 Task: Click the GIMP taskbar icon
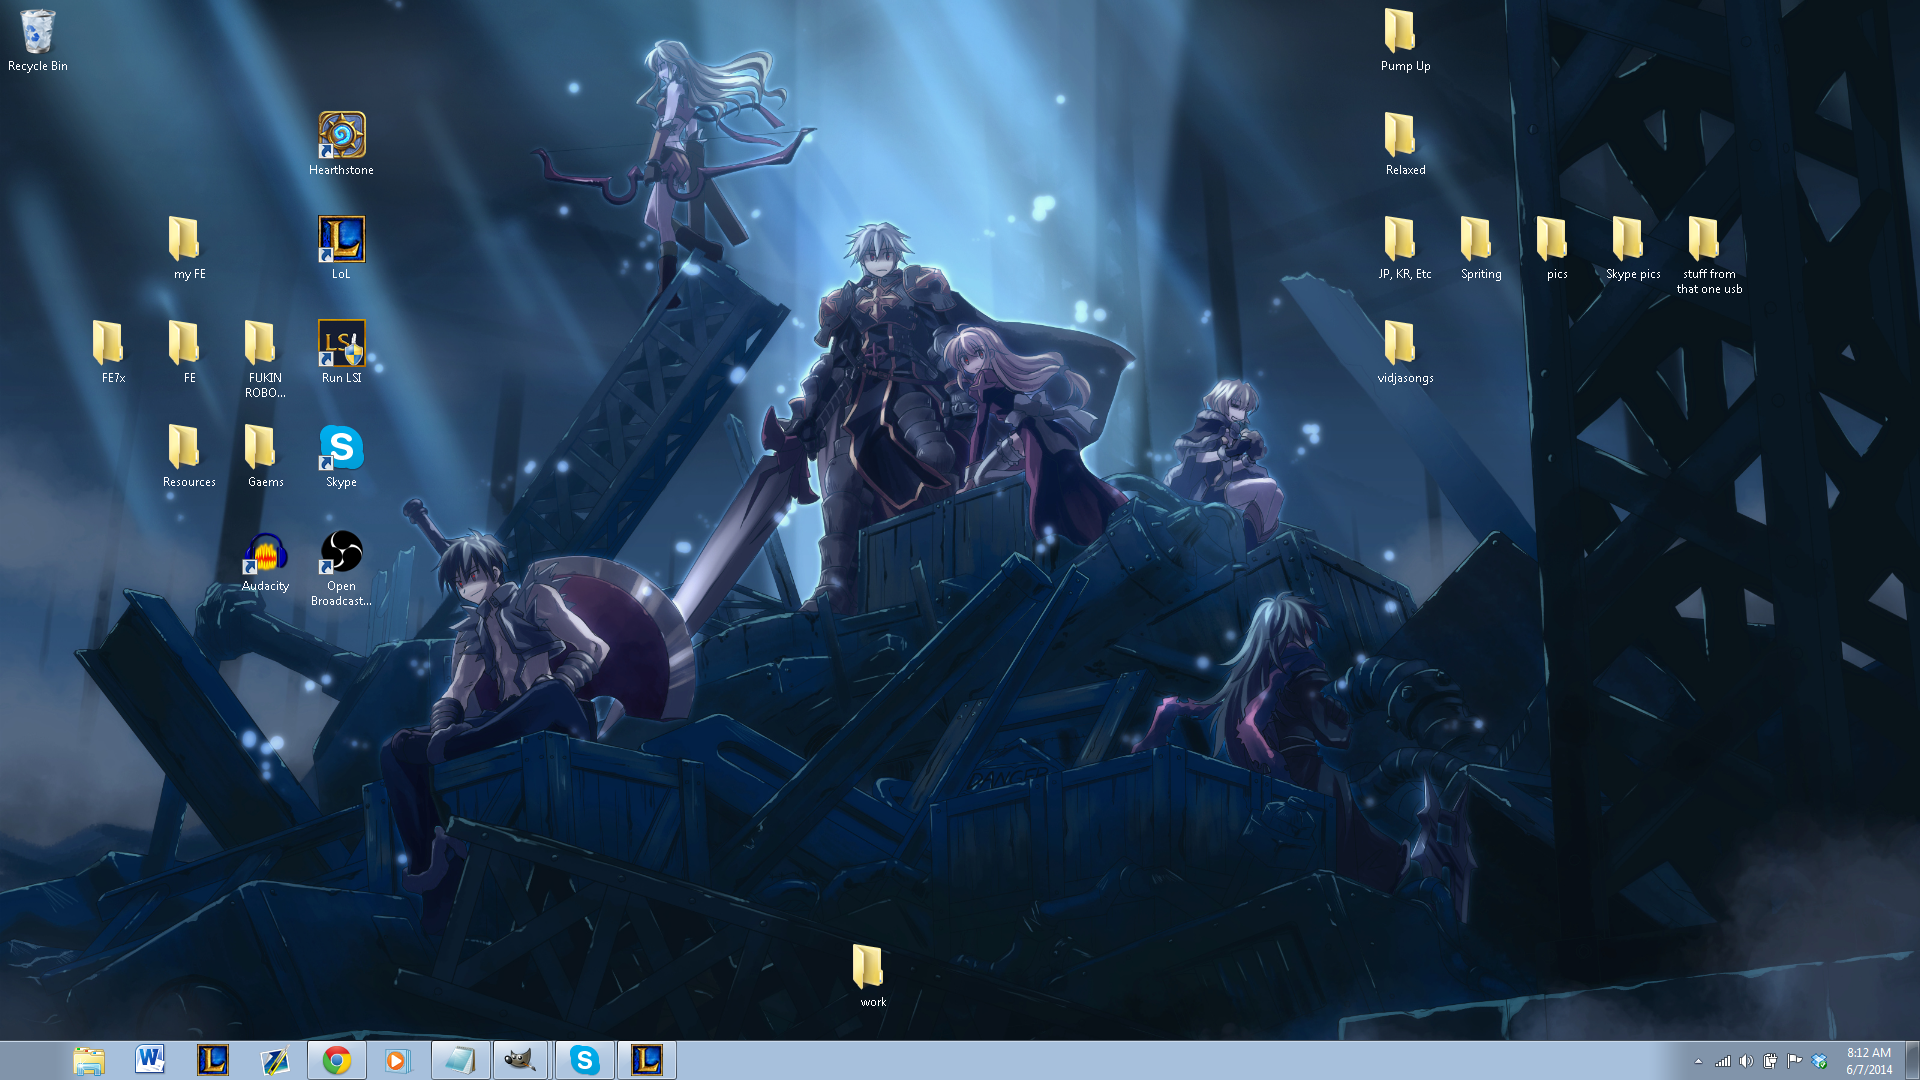519,1060
